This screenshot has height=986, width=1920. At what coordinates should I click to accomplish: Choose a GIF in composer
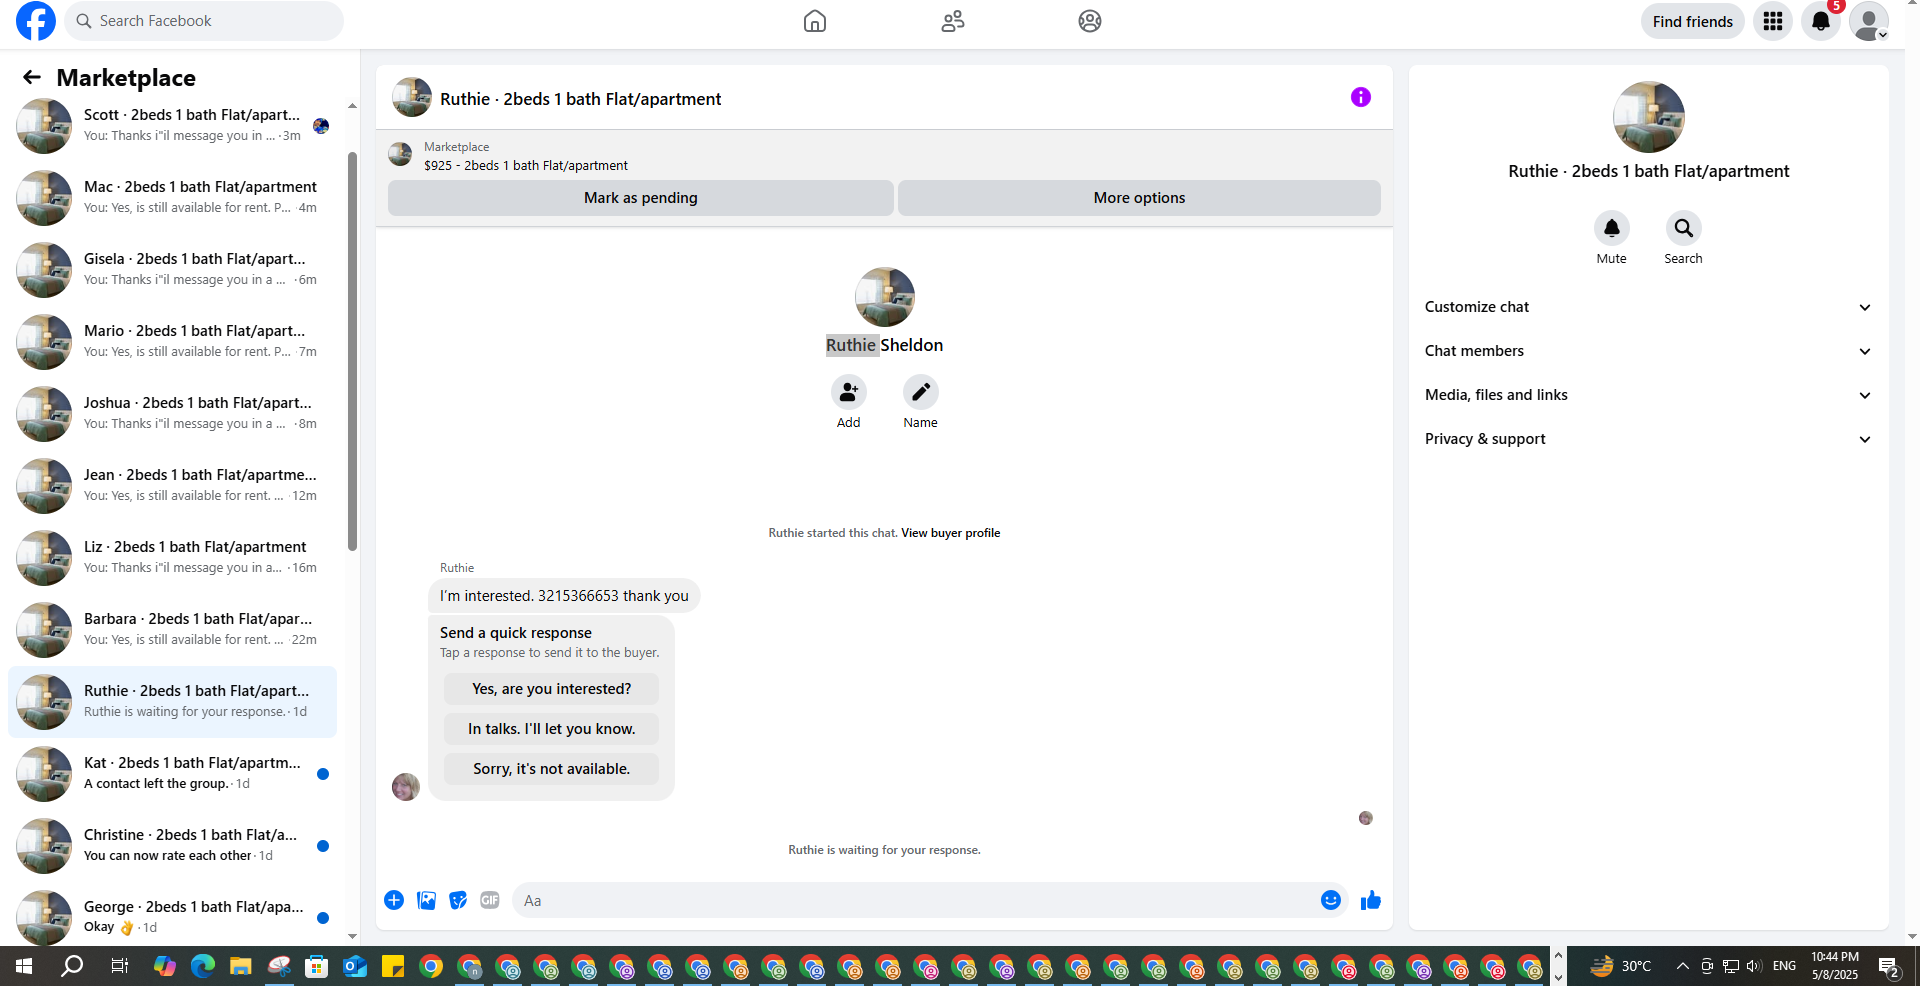pyautogui.click(x=490, y=900)
